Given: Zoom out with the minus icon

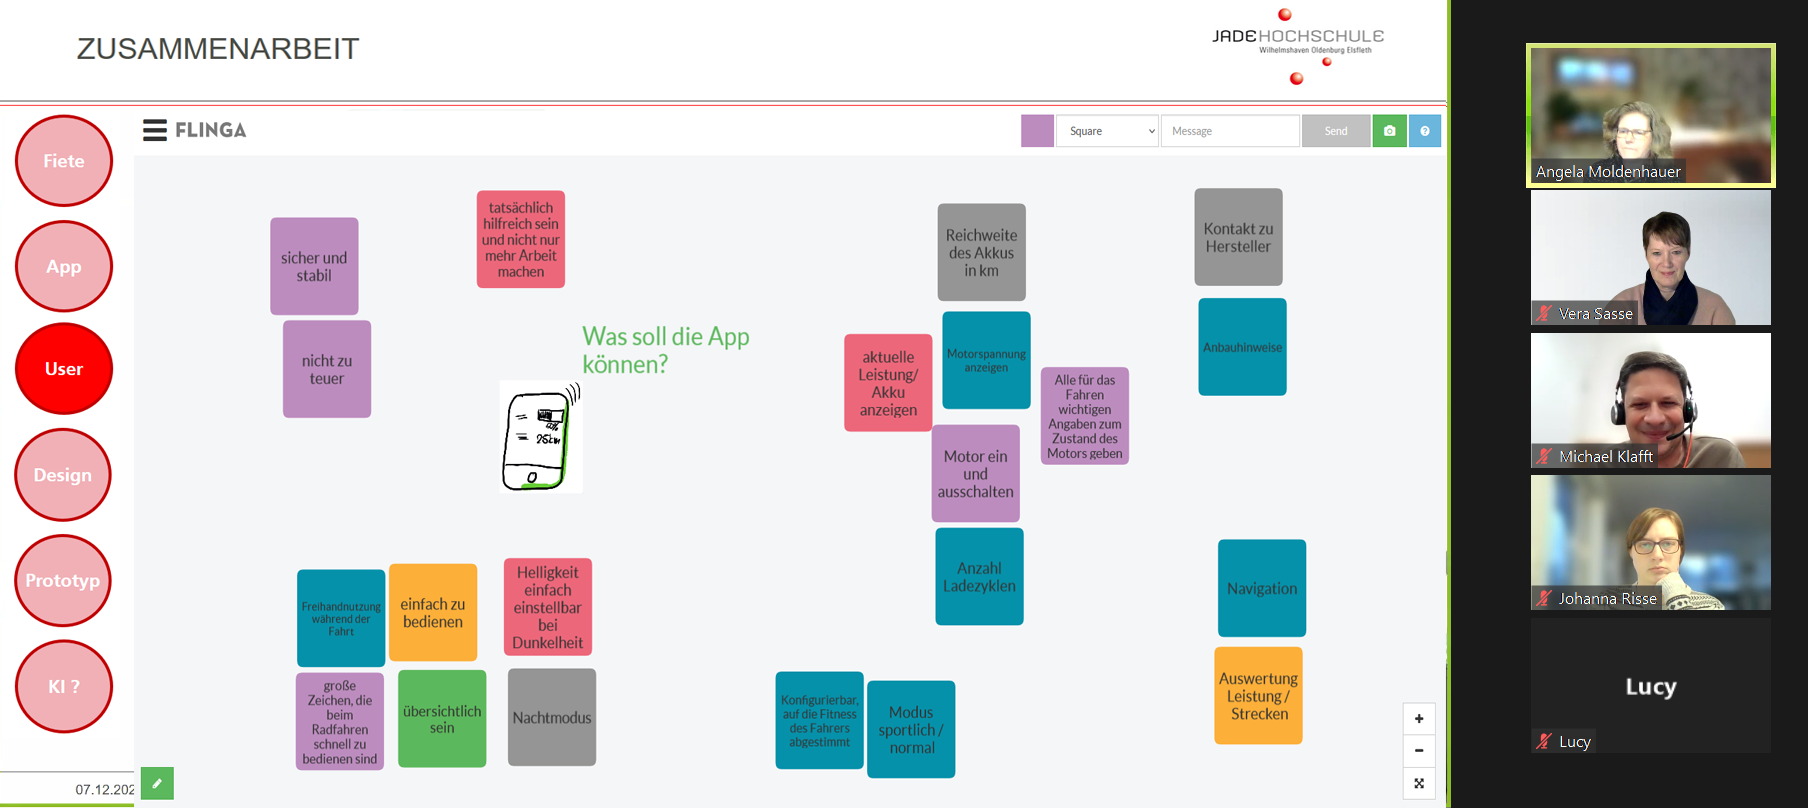Looking at the screenshot, I should [1419, 751].
